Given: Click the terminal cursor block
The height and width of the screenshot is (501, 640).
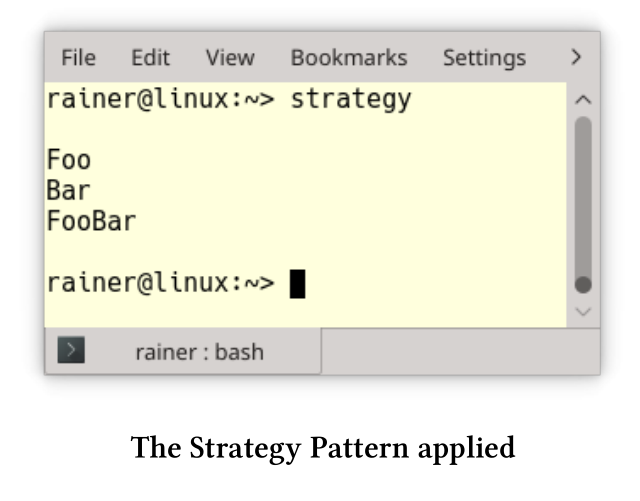Looking at the screenshot, I should (x=298, y=284).
